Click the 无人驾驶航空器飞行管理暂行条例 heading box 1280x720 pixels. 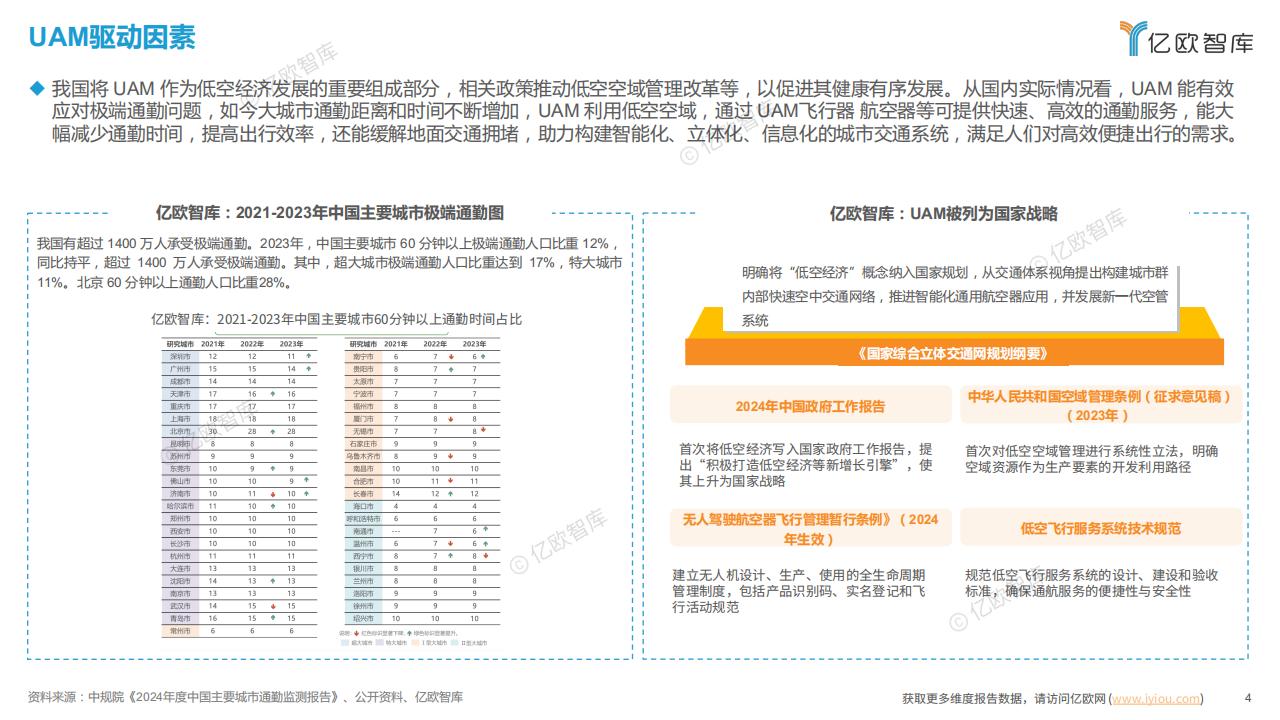tap(810, 528)
